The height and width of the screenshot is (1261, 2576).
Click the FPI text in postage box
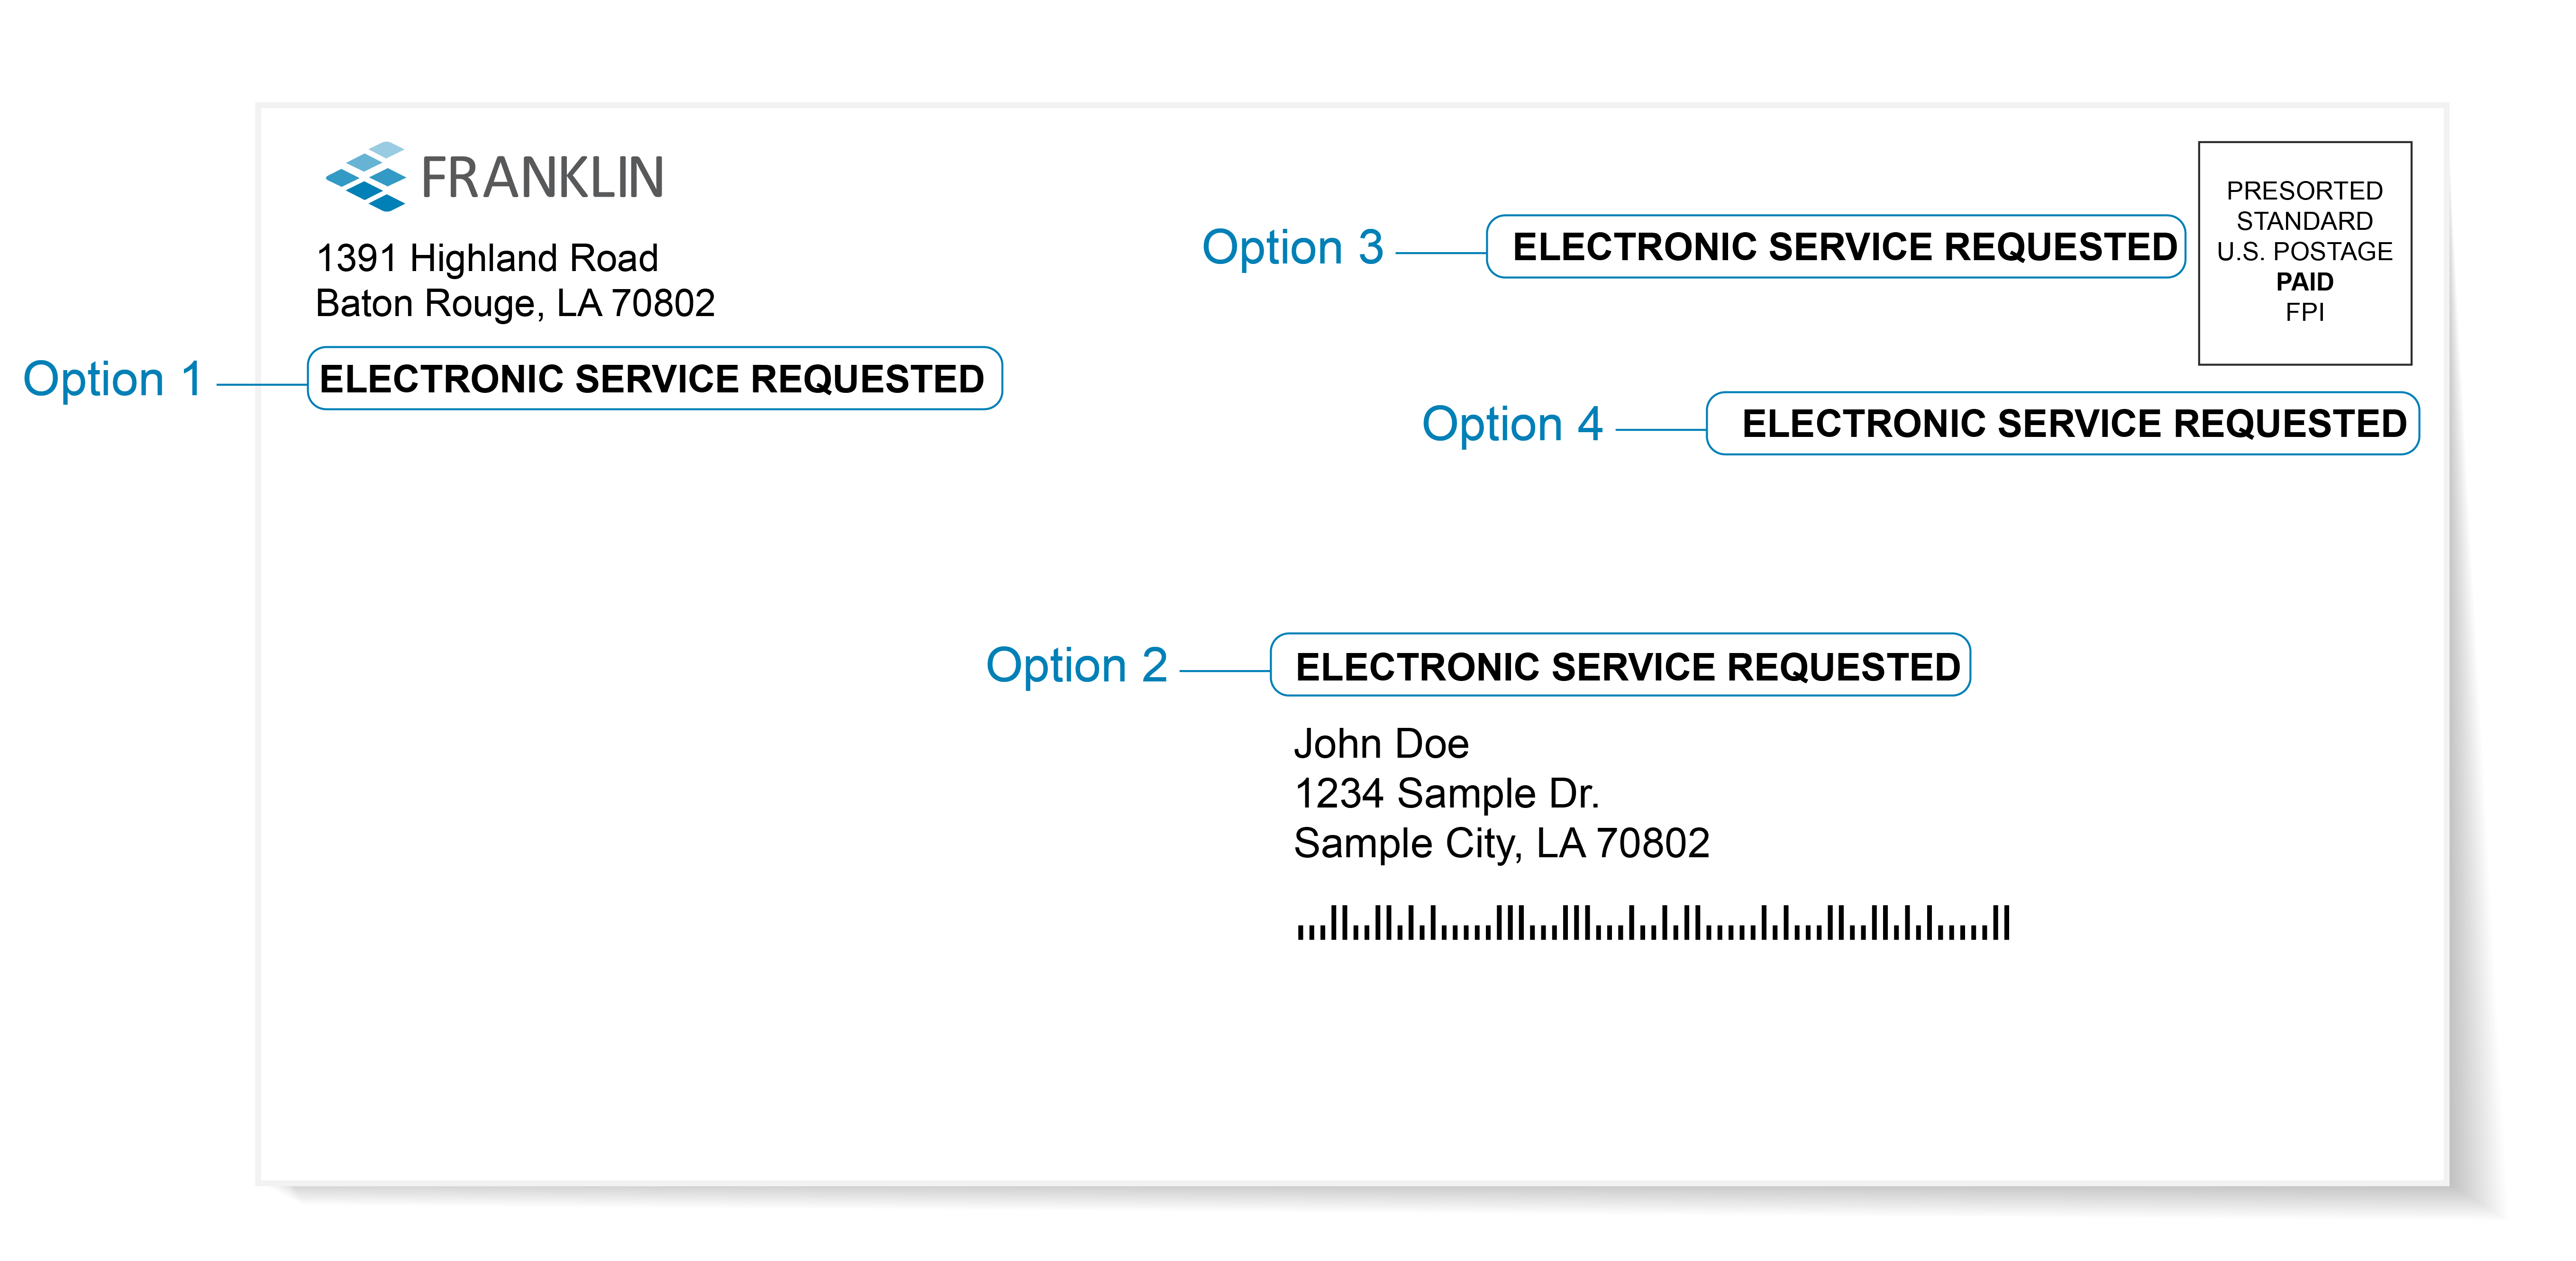point(2304,312)
